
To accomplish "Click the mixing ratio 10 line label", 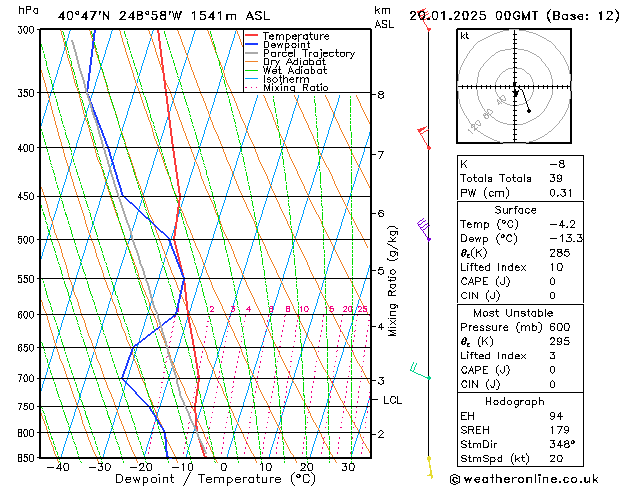I will click(x=304, y=309).
